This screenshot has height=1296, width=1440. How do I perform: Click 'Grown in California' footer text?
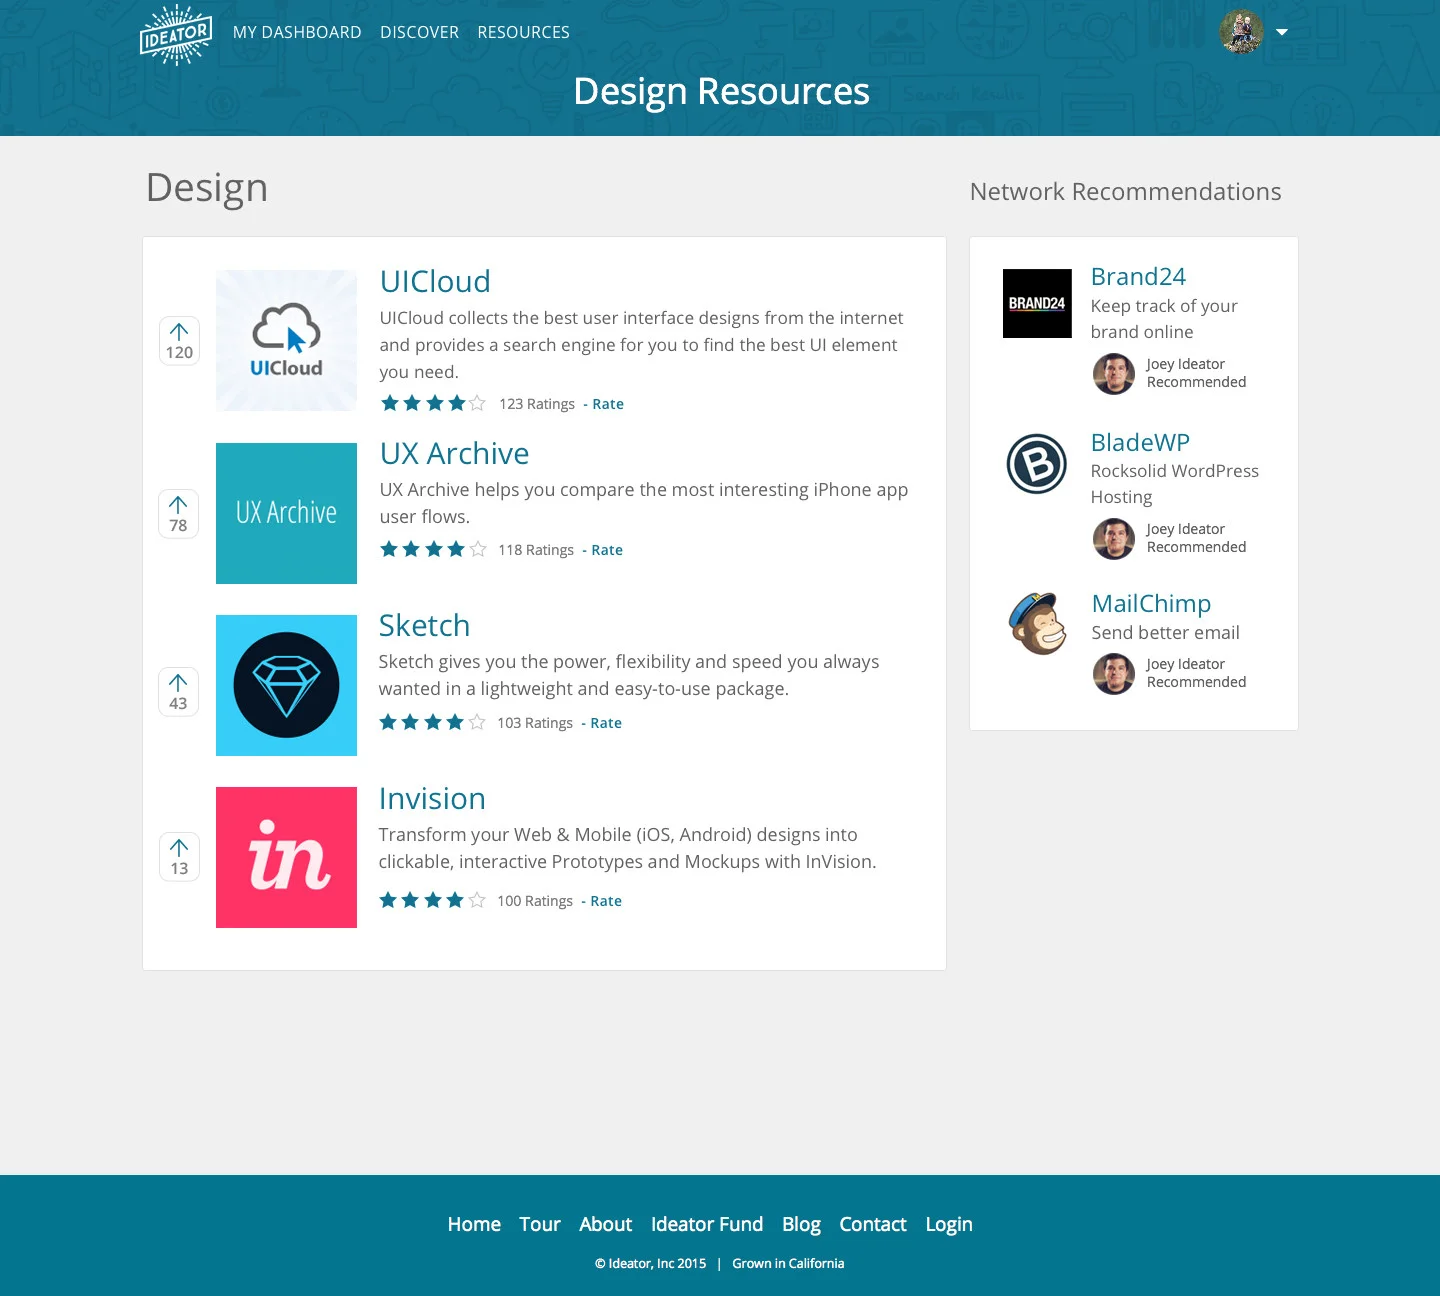coord(788,1263)
